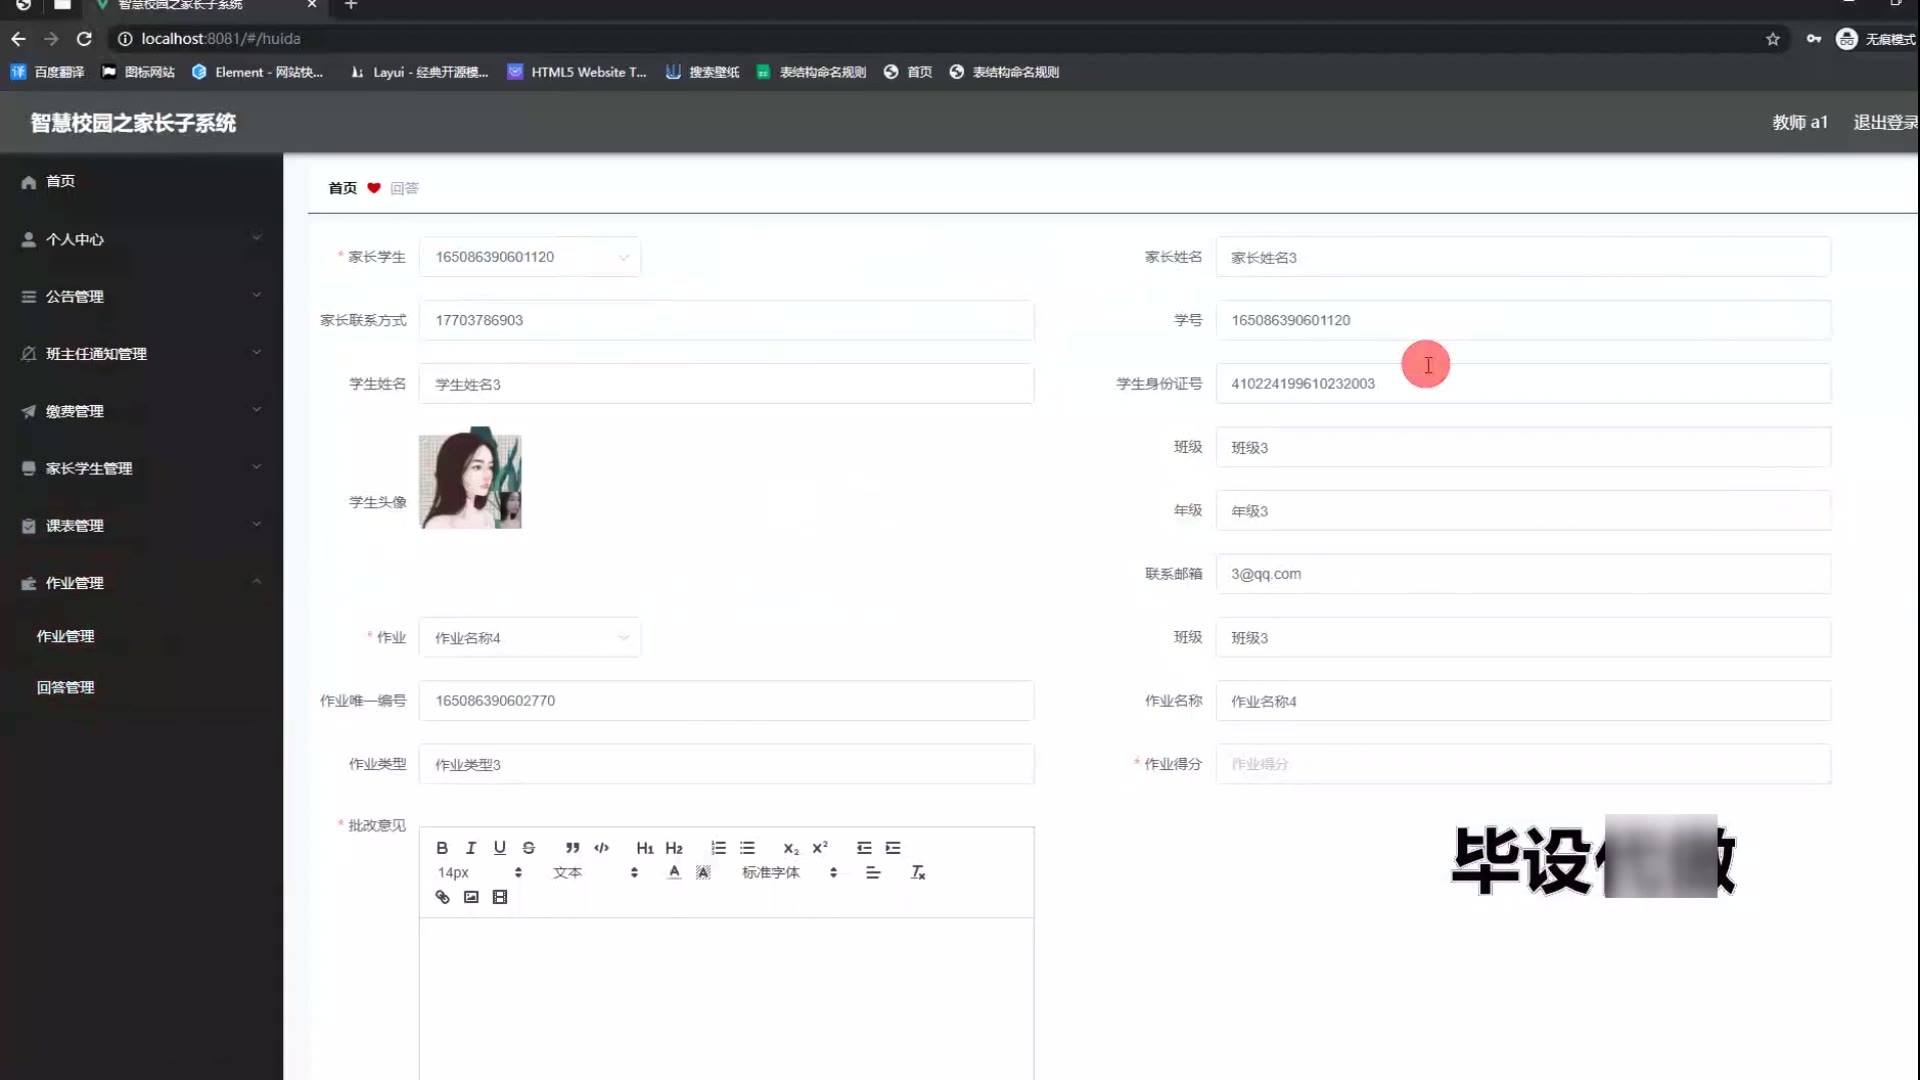Go to 首页 in the sidebar

click(141, 181)
